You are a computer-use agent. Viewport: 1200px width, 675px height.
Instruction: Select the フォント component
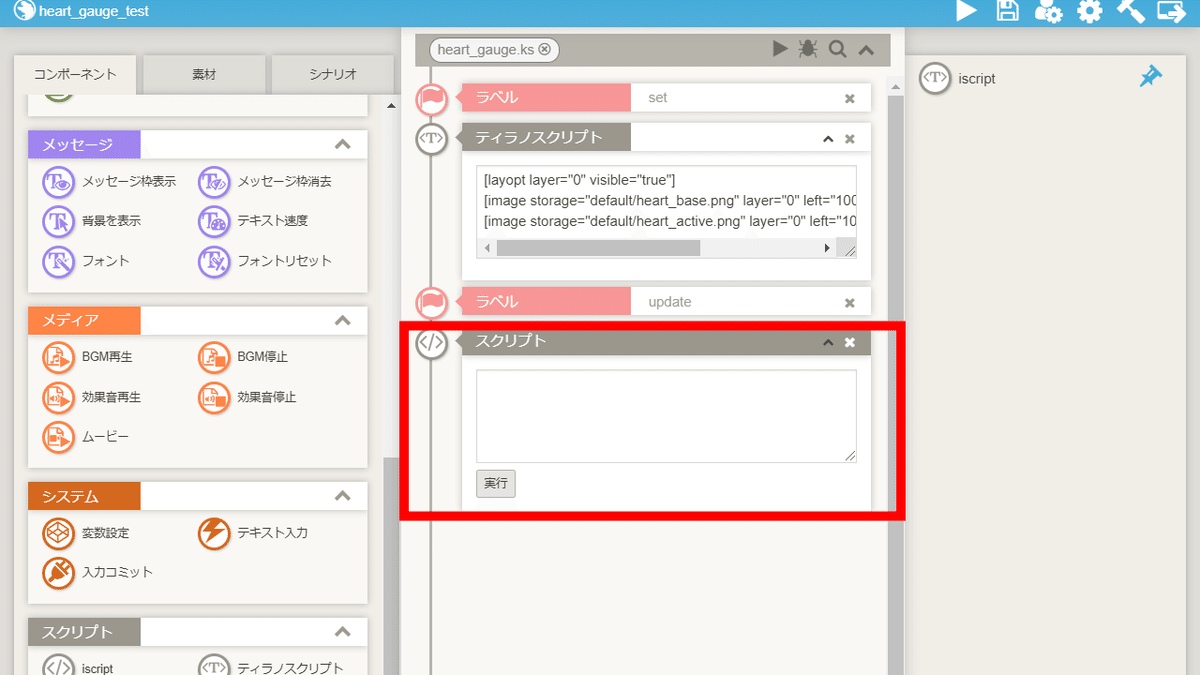pyautogui.click(x=86, y=261)
